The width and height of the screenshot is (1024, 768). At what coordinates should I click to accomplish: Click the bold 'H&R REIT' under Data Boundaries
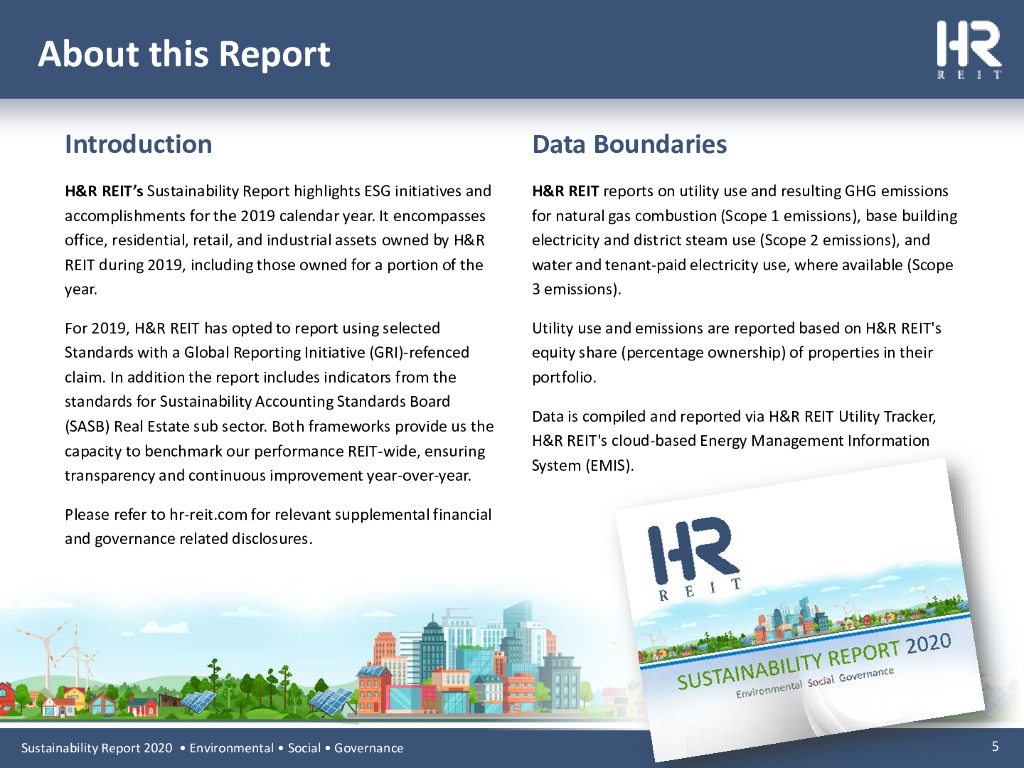(x=565, y=190)
